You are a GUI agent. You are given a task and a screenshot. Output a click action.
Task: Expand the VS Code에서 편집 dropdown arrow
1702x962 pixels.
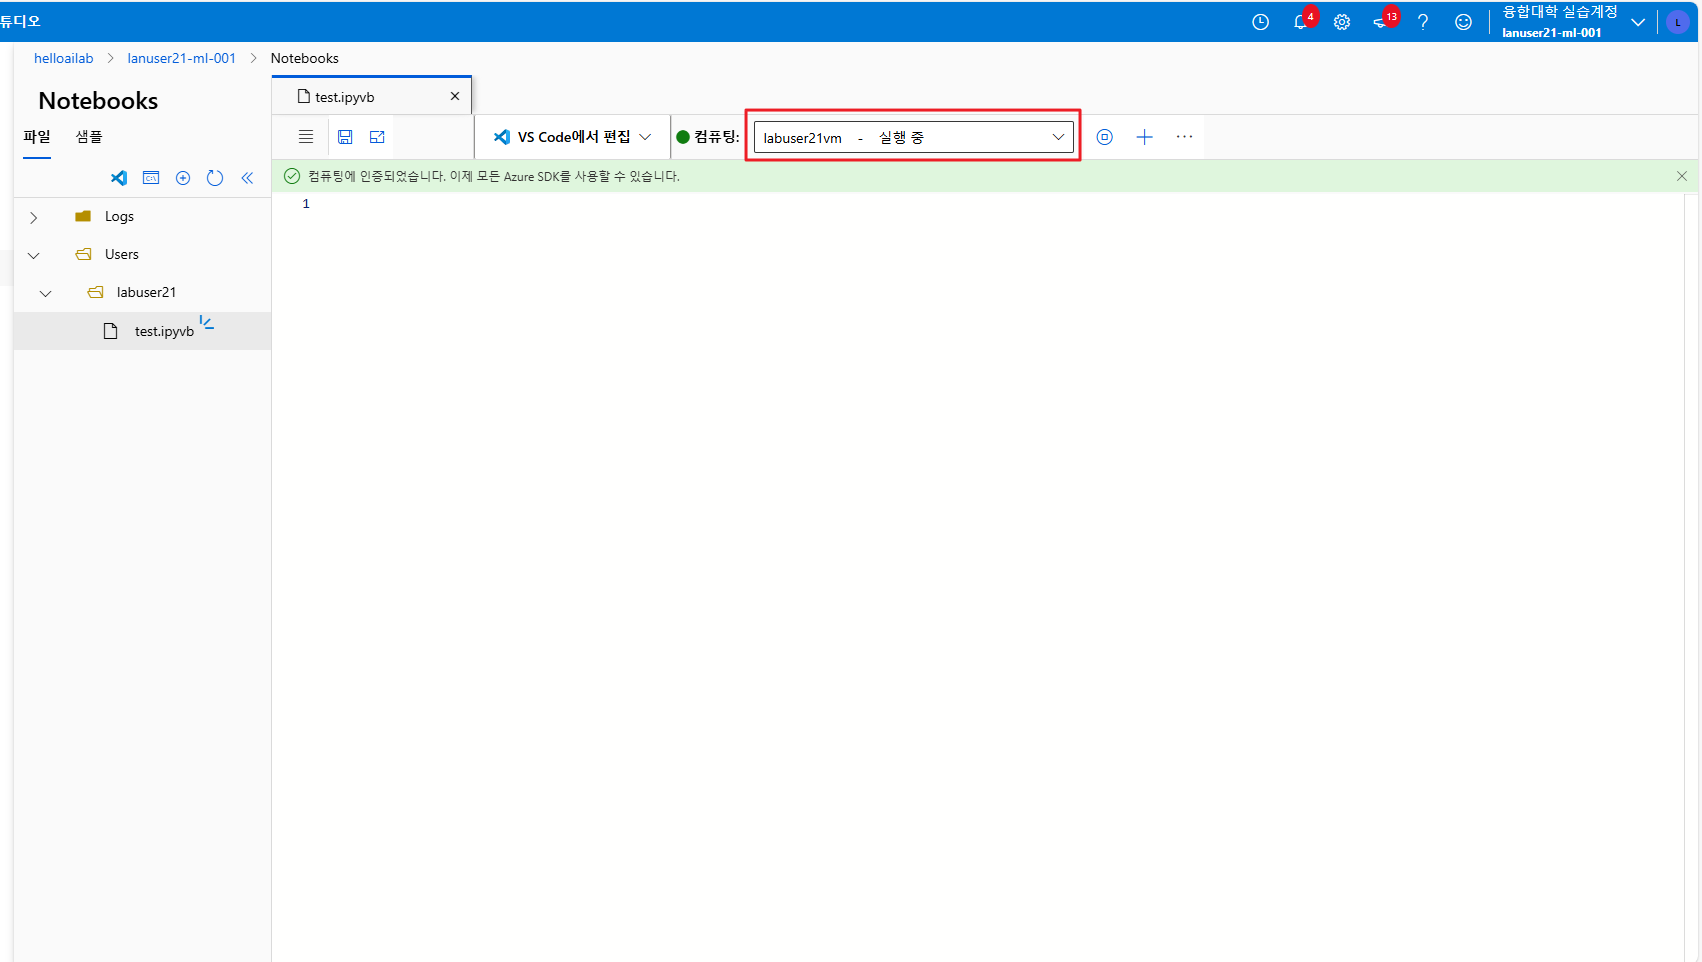[645, 137]
